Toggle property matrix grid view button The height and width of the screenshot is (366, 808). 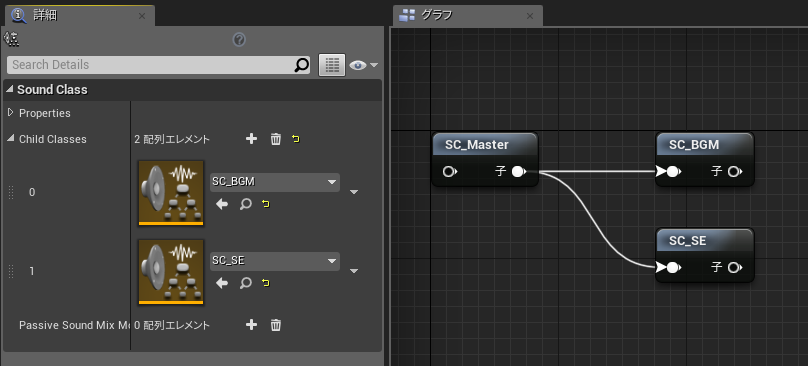332,65
